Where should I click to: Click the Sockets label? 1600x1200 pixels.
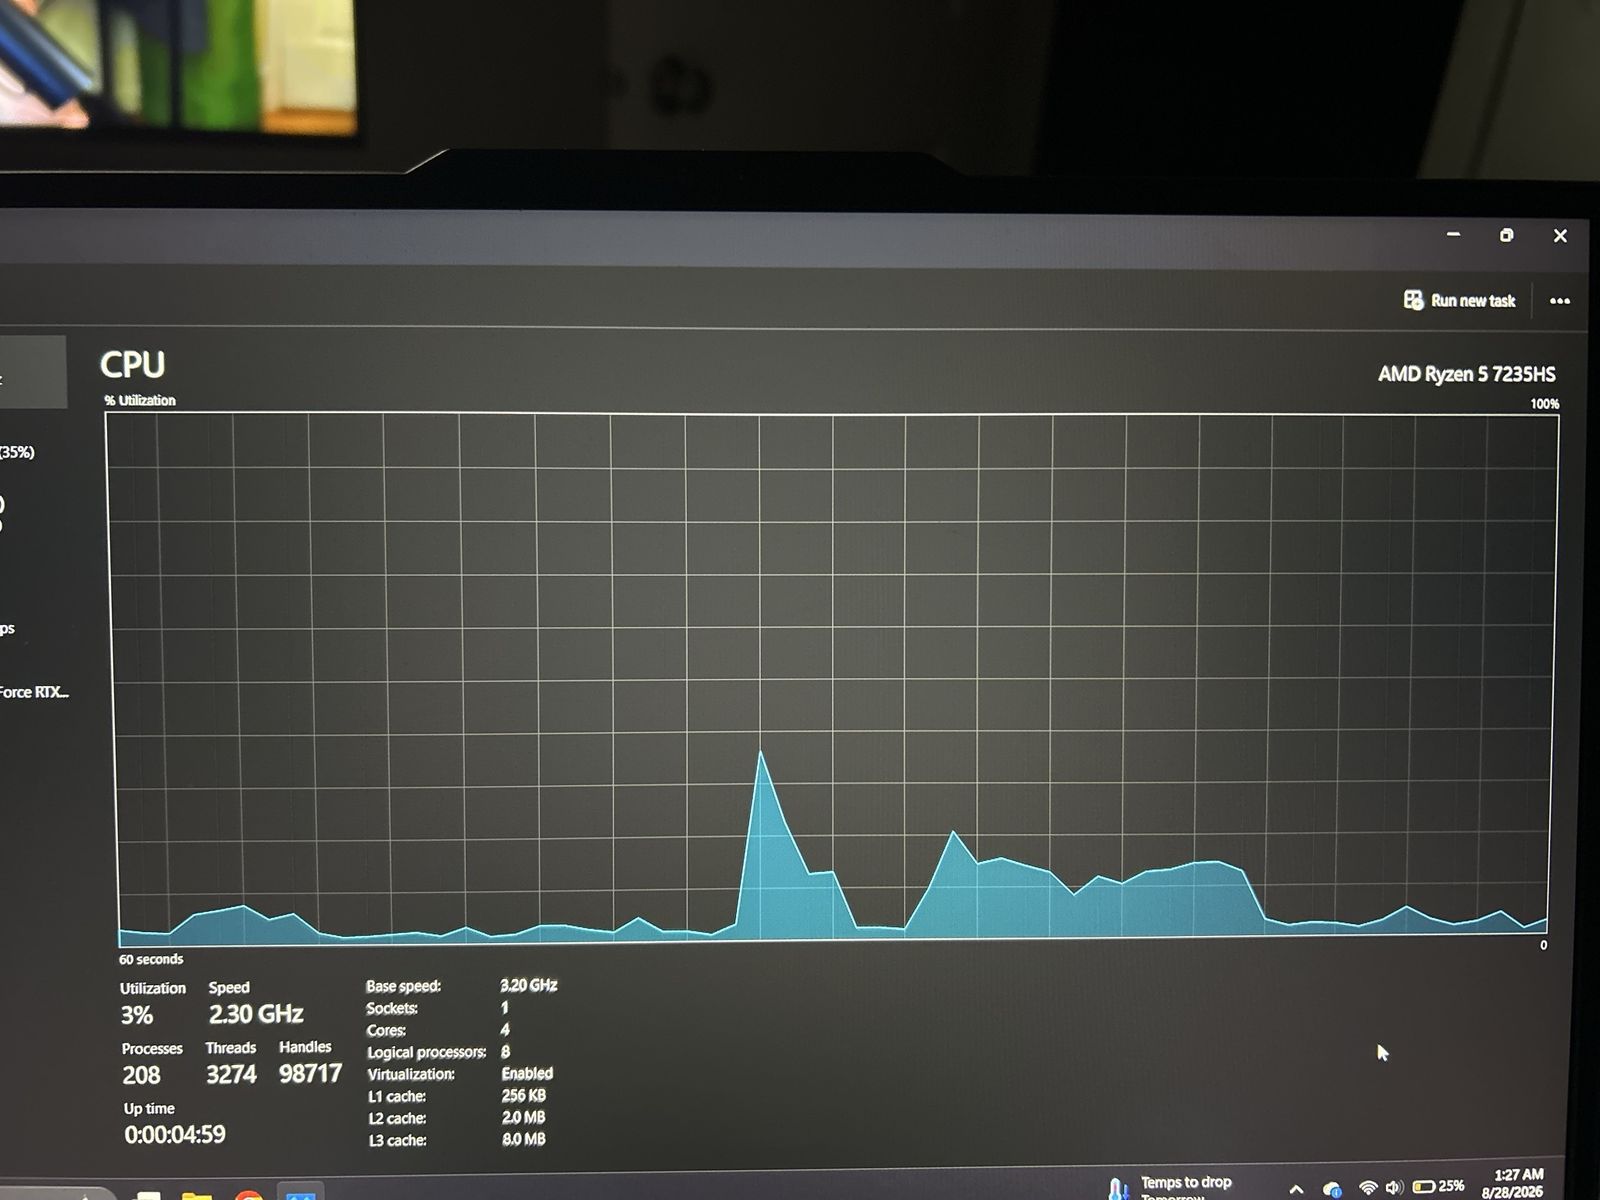tap(392, 1008)
